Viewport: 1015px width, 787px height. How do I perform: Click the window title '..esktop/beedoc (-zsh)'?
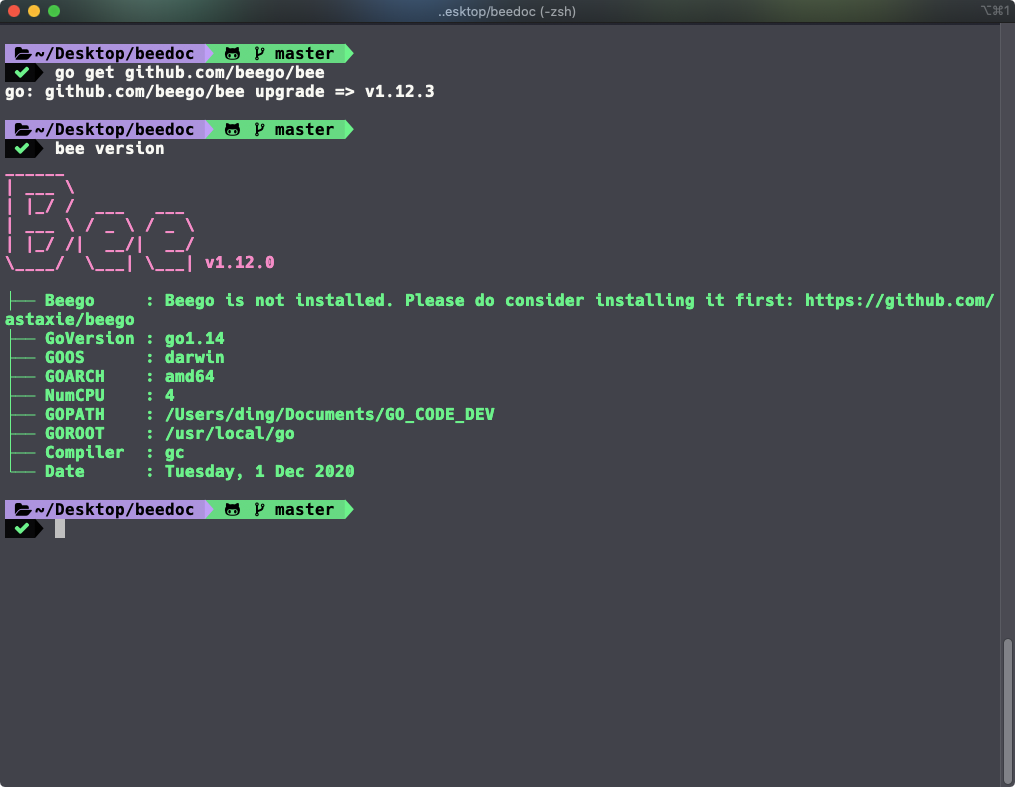coord(507,11)
